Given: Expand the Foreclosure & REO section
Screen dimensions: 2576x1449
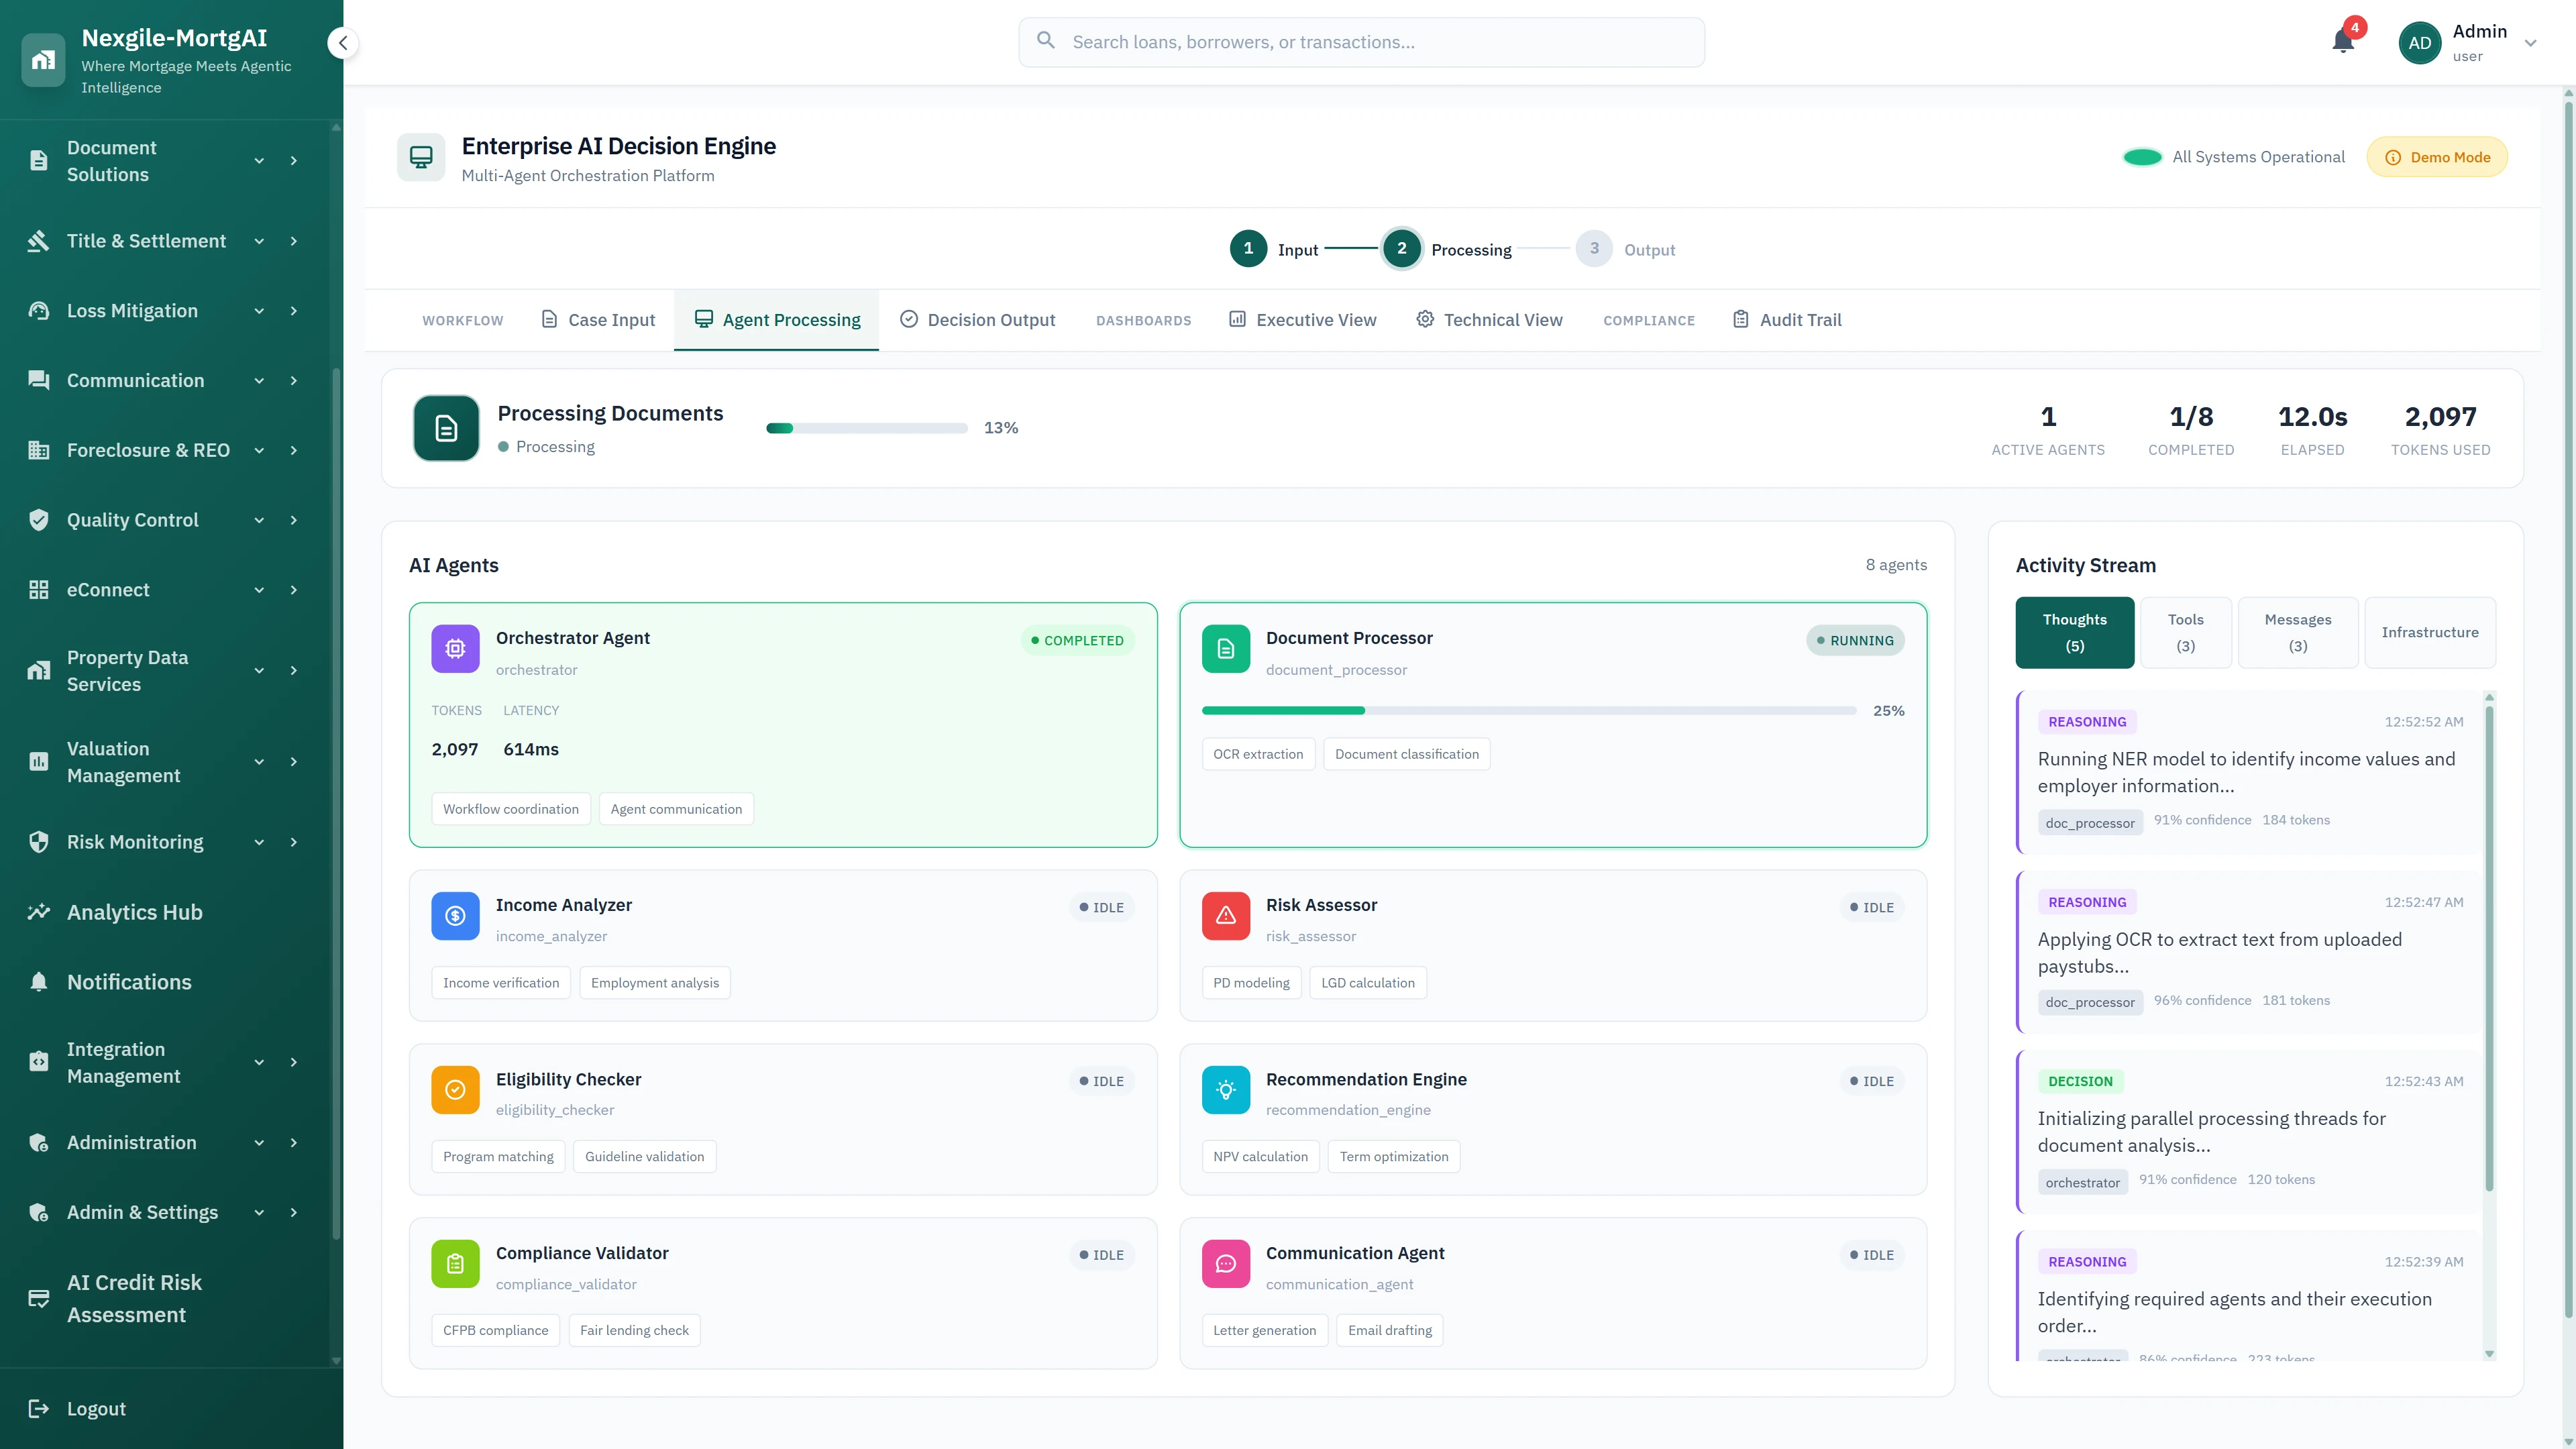Looking at the screenshot, I should [258, 450].
